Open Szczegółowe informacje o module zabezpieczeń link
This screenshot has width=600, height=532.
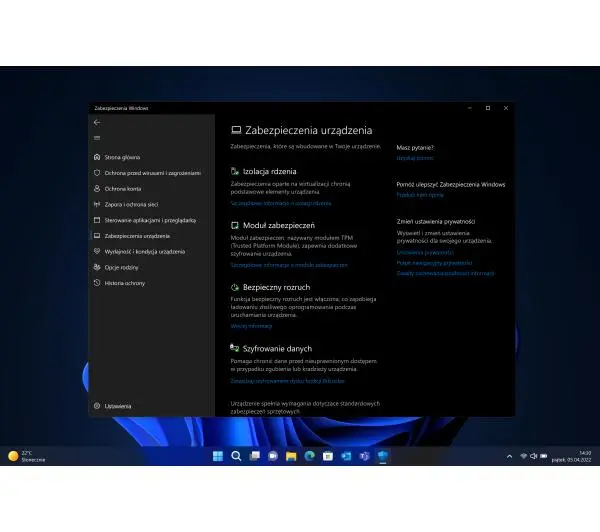[x=289, y=265]
